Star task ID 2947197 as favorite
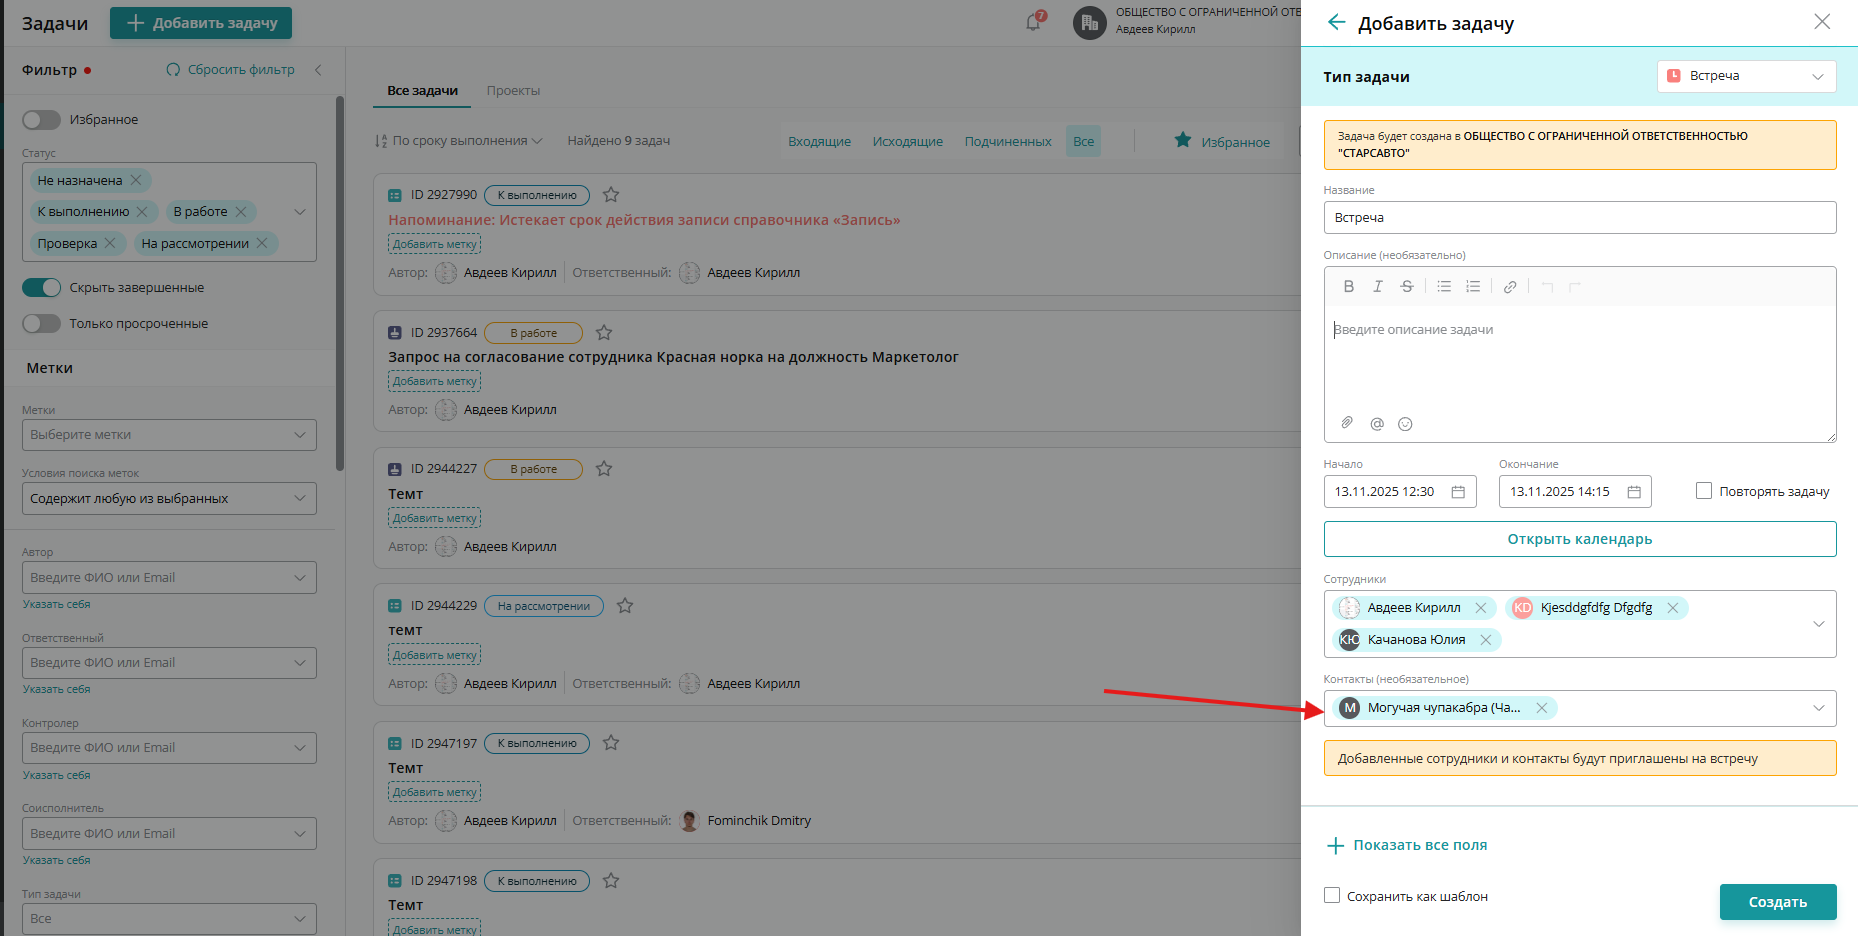This screenshot has height=936, width=1858. (611, 743)
